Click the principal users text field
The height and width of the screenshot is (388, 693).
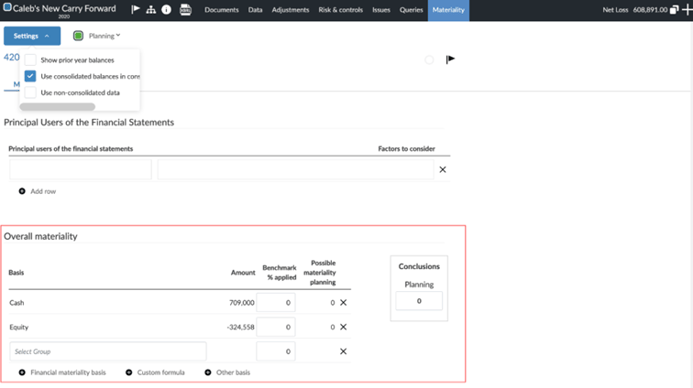click(x=80, y=170)
